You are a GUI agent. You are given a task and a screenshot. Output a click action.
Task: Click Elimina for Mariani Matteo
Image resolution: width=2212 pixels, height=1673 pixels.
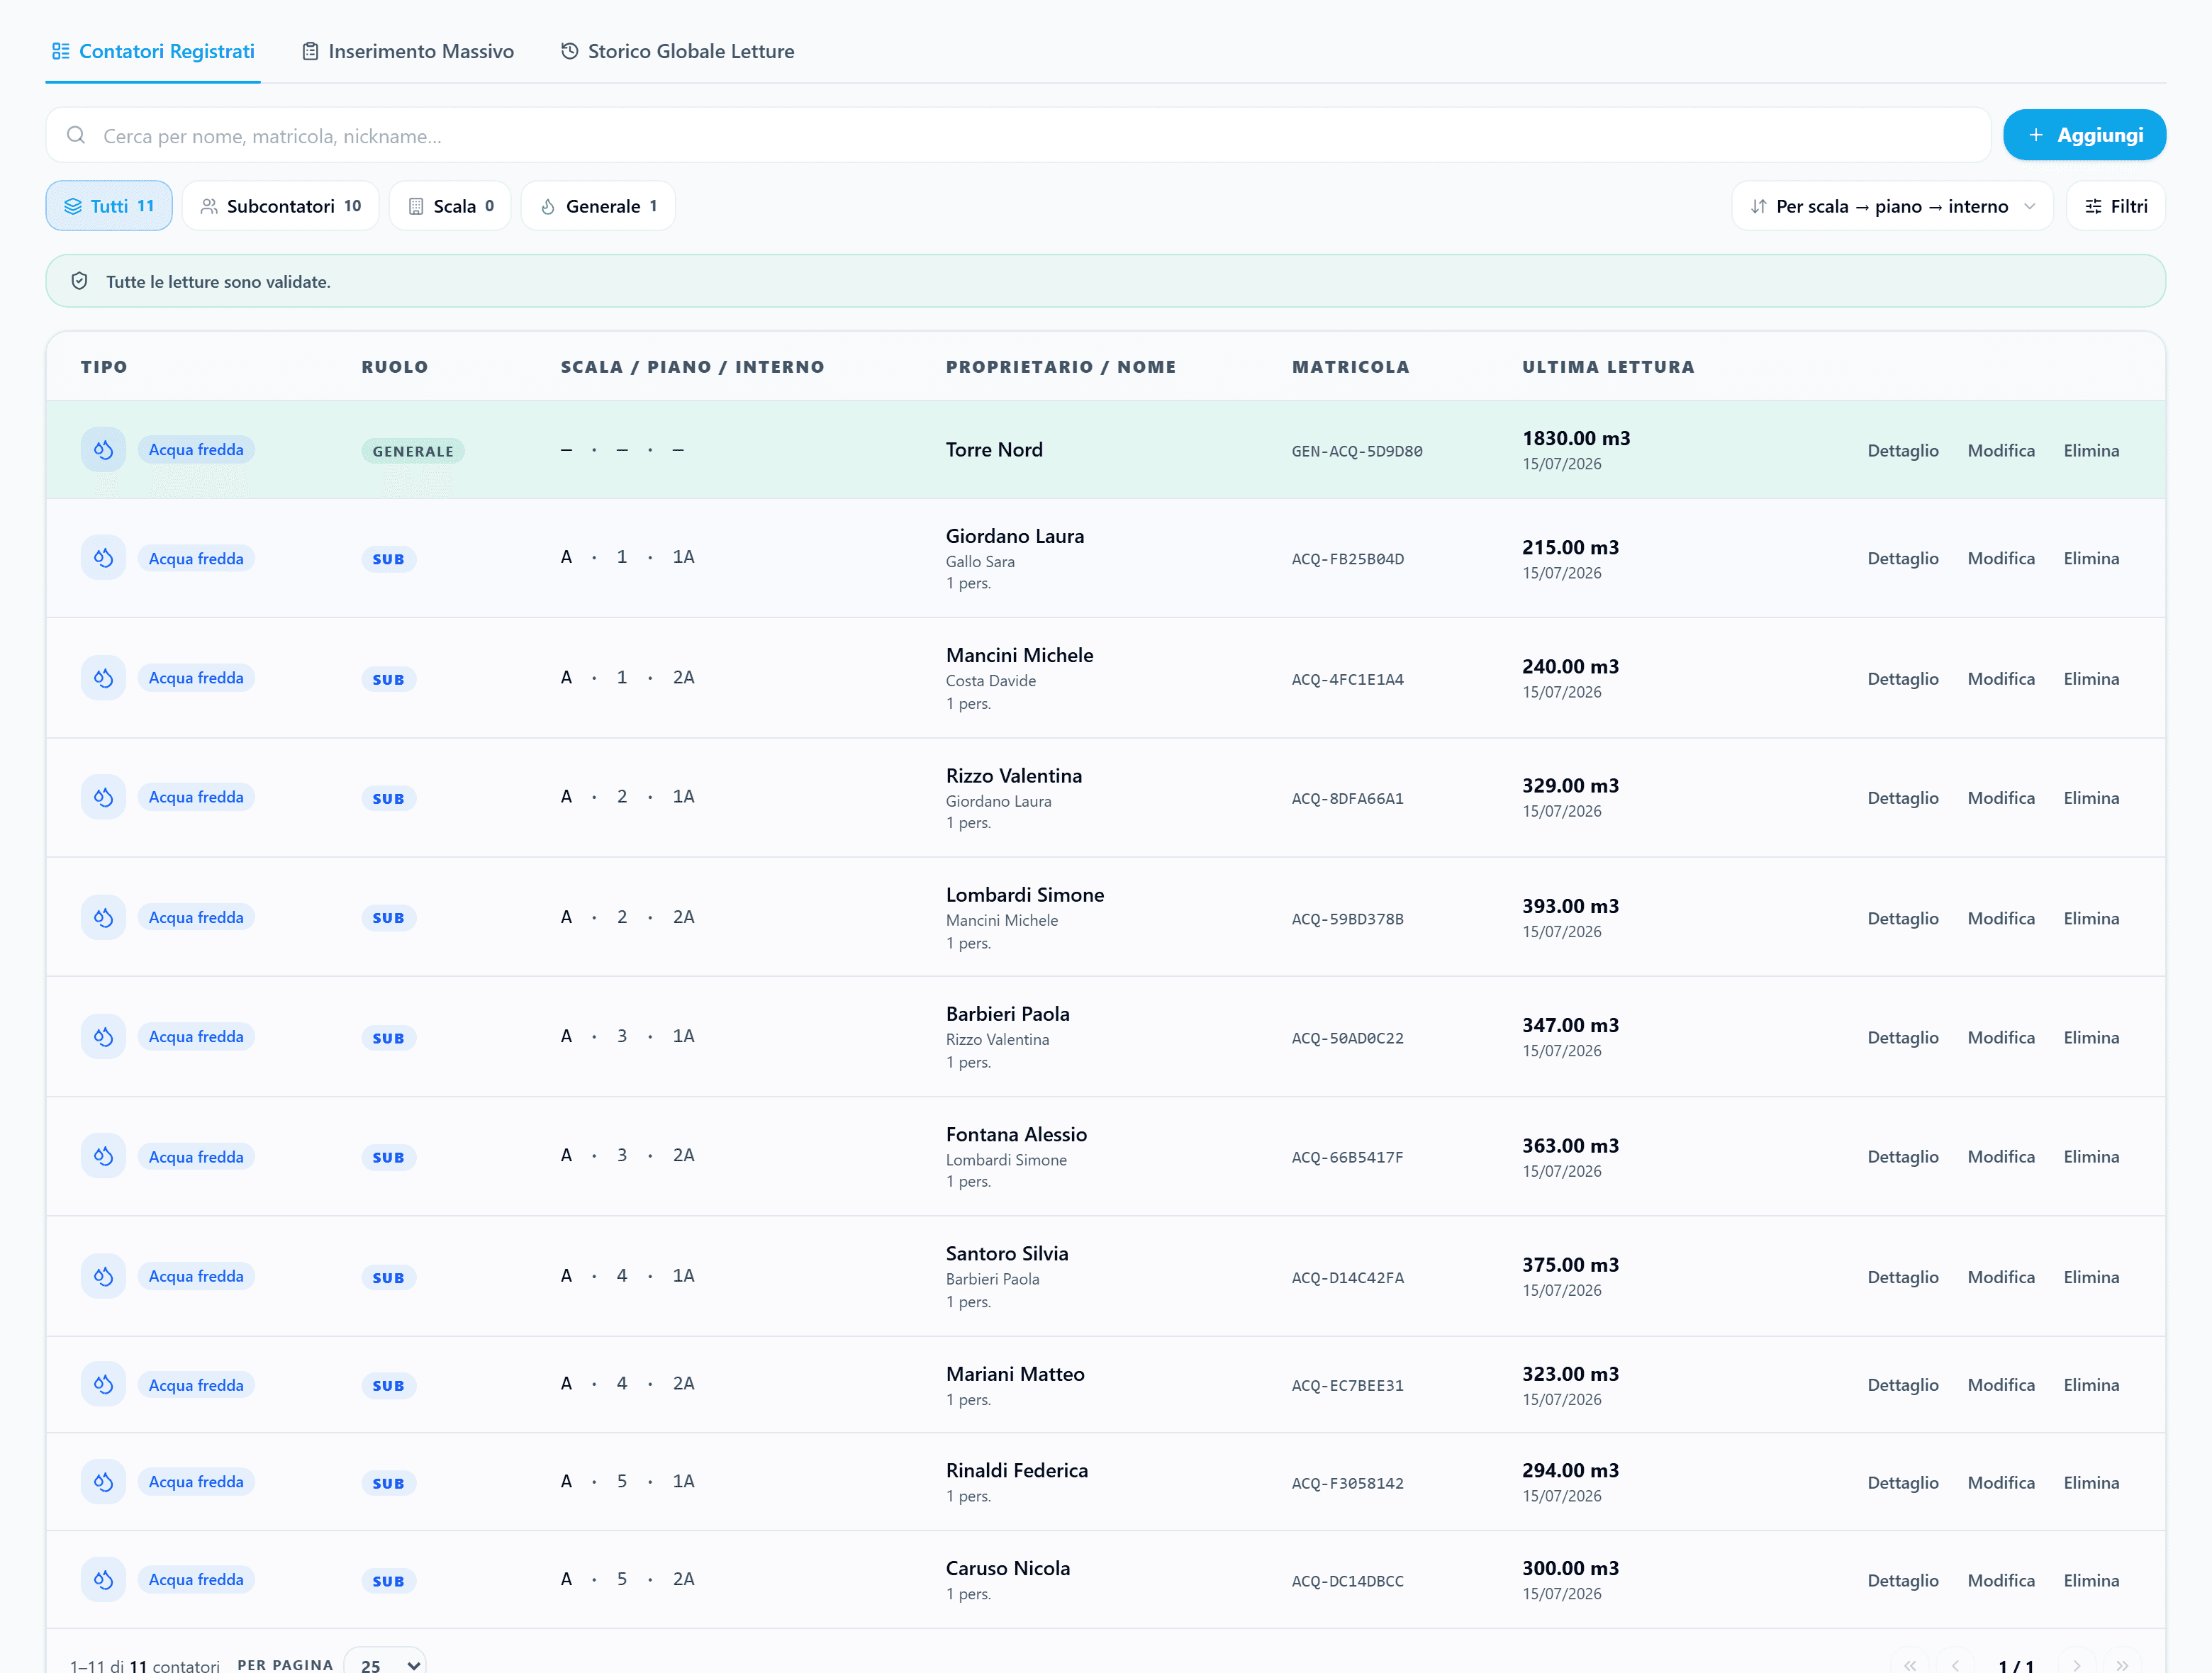pos(2091,1385)
